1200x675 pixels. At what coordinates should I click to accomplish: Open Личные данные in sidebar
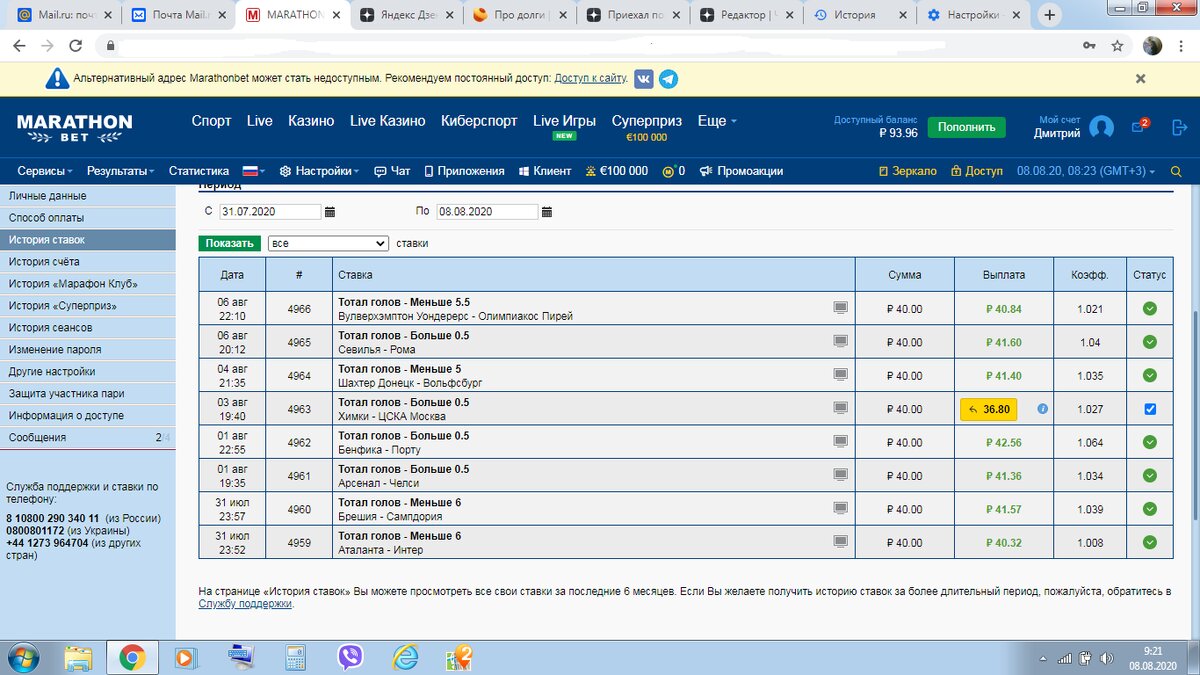[x=88, y=196]
